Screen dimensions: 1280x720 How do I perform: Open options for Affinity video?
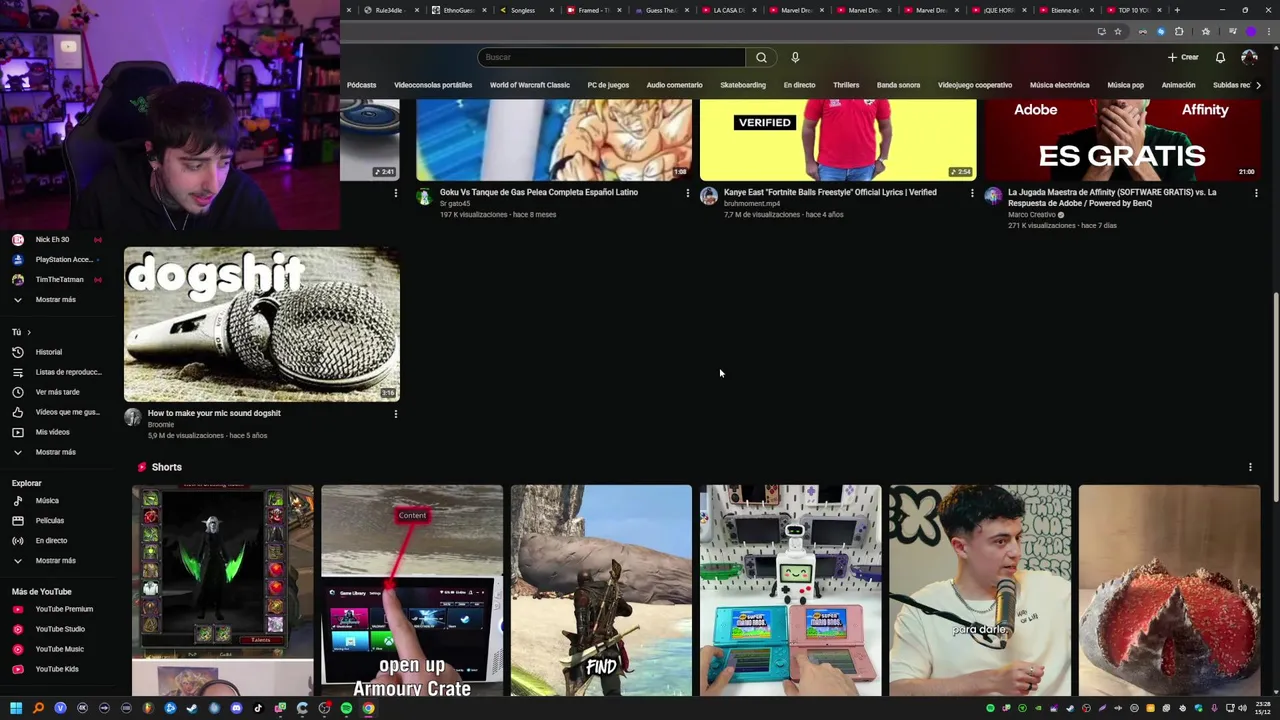pos(1256,193)
